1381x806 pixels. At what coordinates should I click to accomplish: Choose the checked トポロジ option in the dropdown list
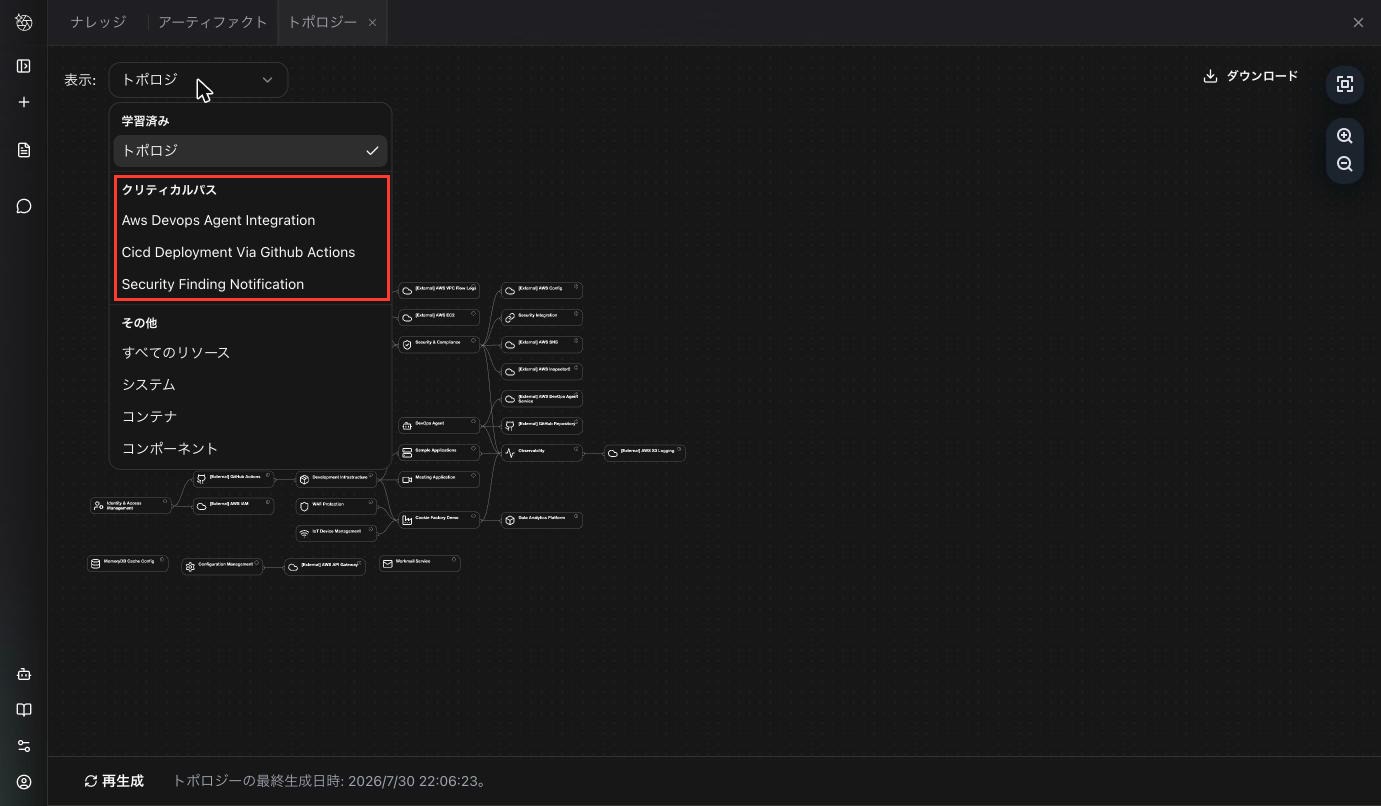tap(250, 151)
